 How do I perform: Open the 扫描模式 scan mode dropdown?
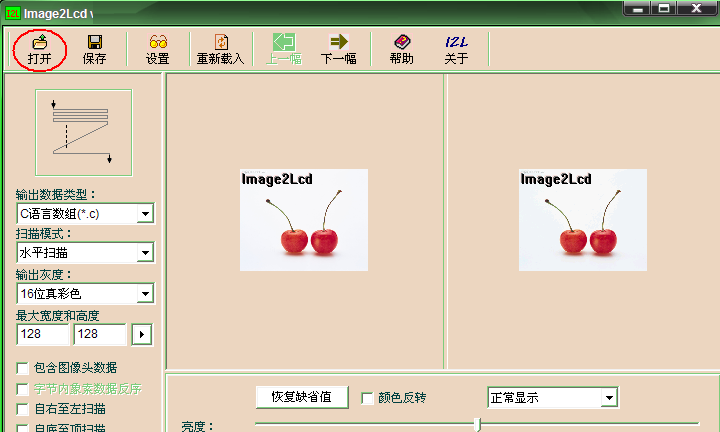tap(145, 254)
